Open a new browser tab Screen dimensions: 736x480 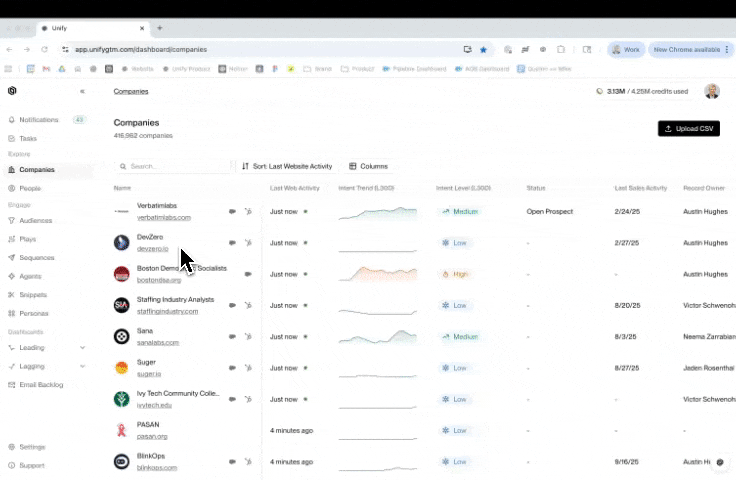160,28
